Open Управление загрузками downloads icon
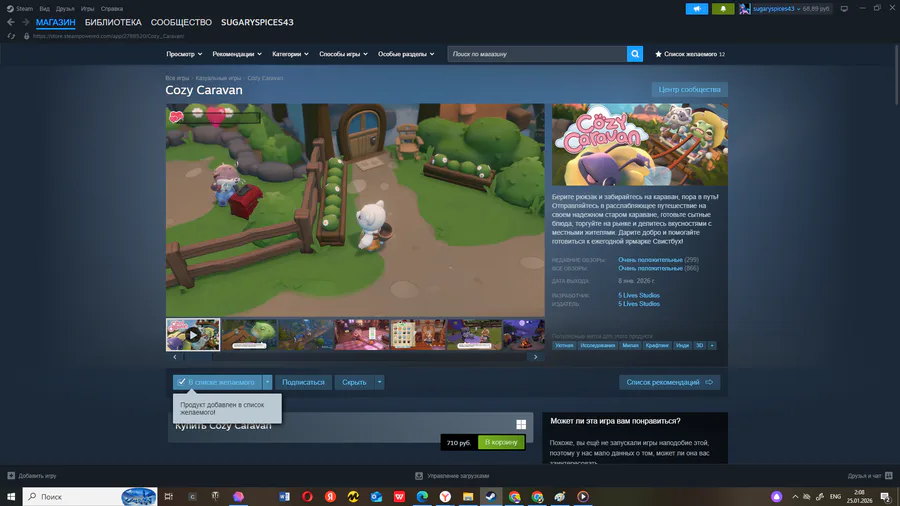This screenshot has height=506, width=900. click(x=419, y=476)
